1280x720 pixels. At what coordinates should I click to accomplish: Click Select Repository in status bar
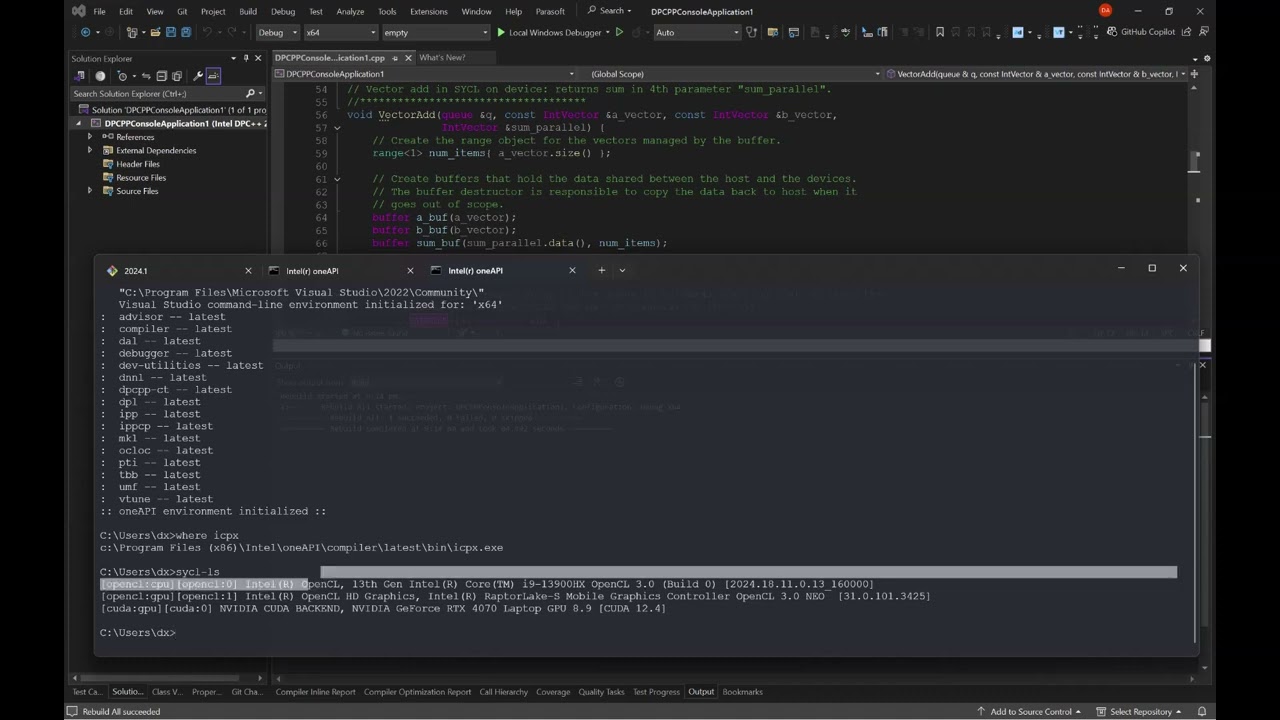coord(1140,712)
